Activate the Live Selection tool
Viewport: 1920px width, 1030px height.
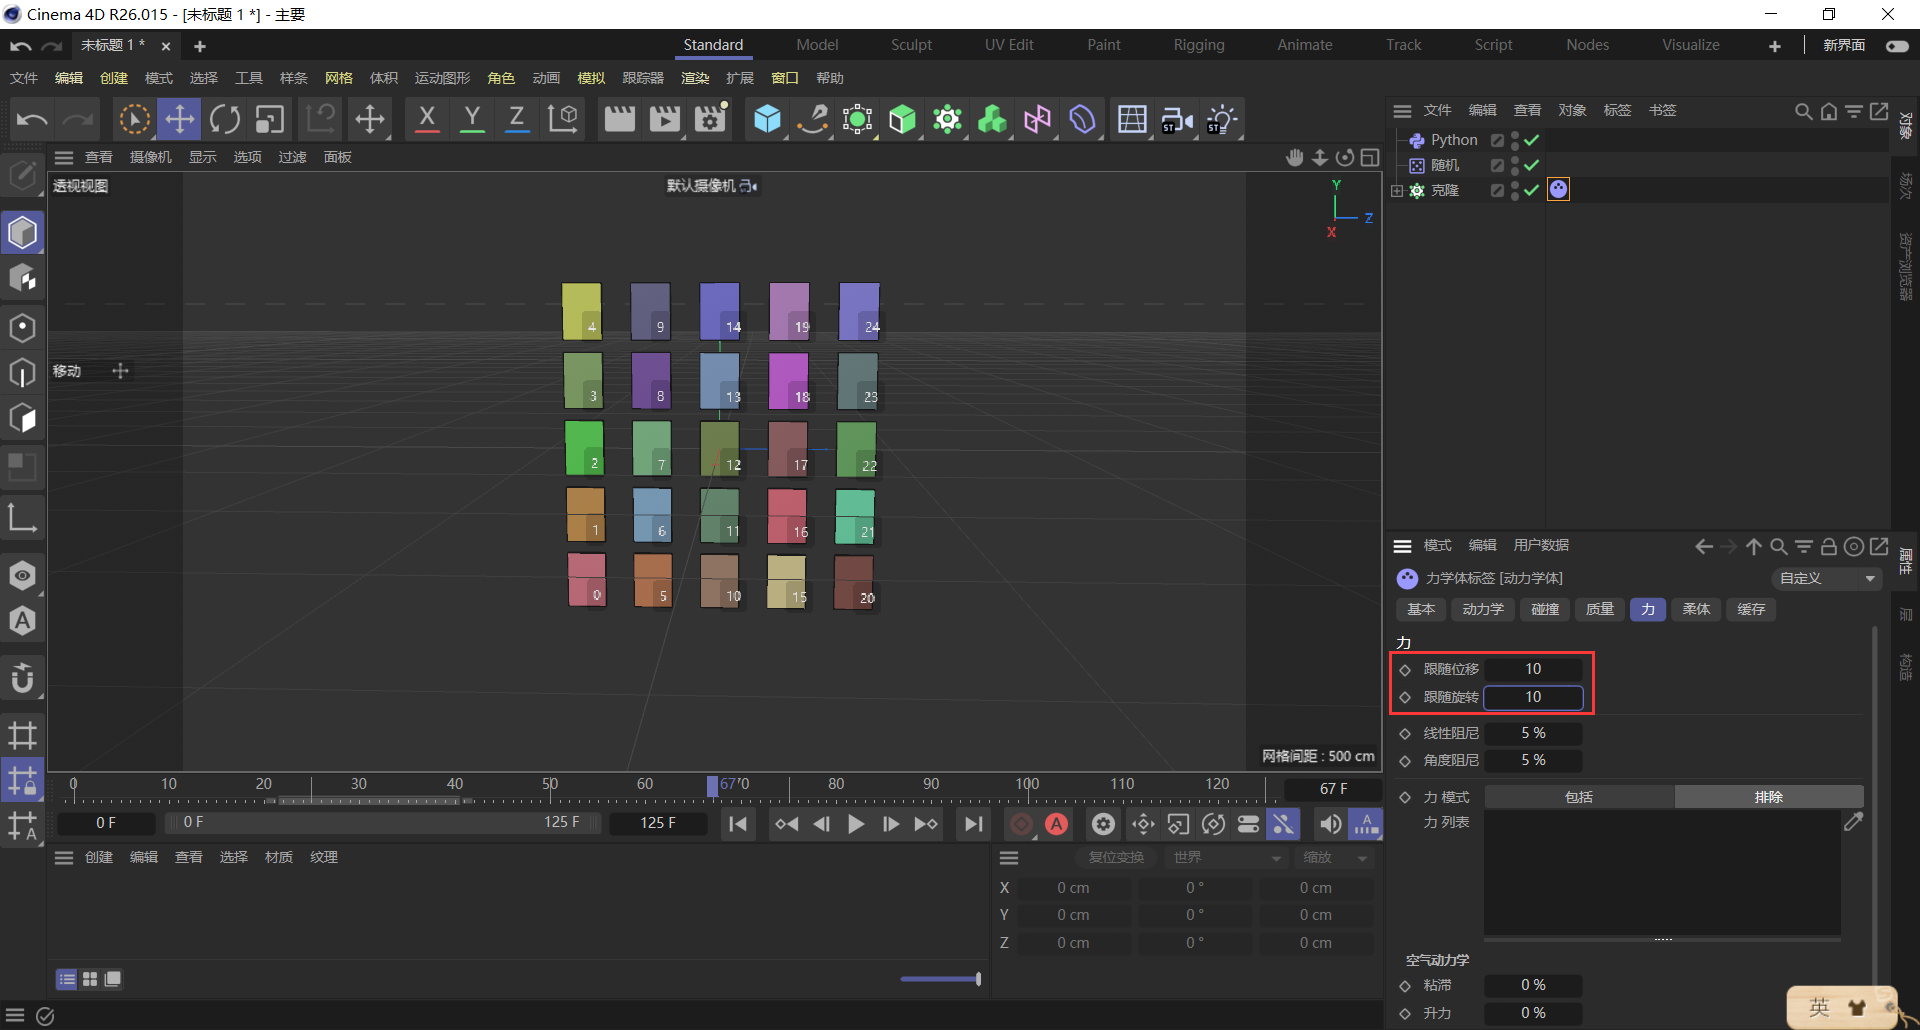tap(134, 119)
